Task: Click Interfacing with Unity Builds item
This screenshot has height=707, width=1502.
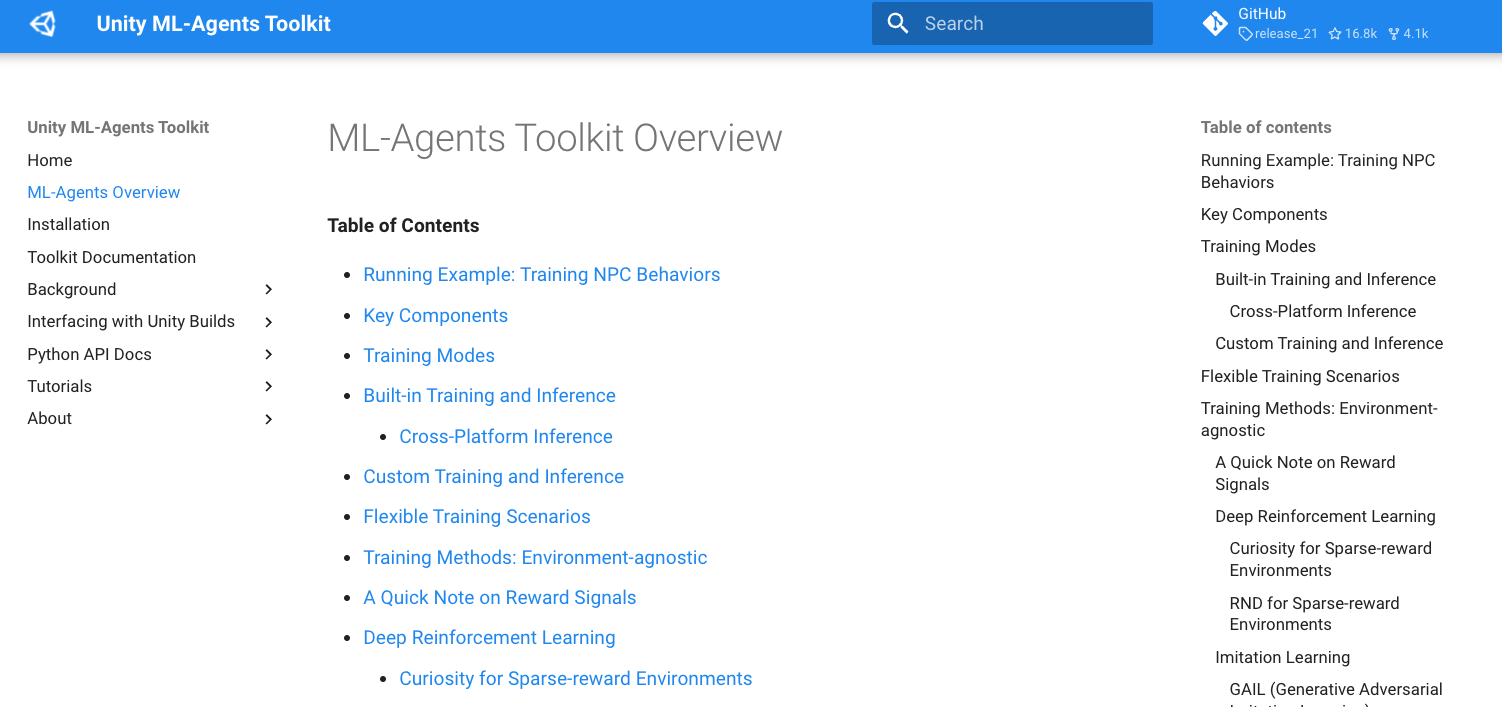Action: (131, 321)
